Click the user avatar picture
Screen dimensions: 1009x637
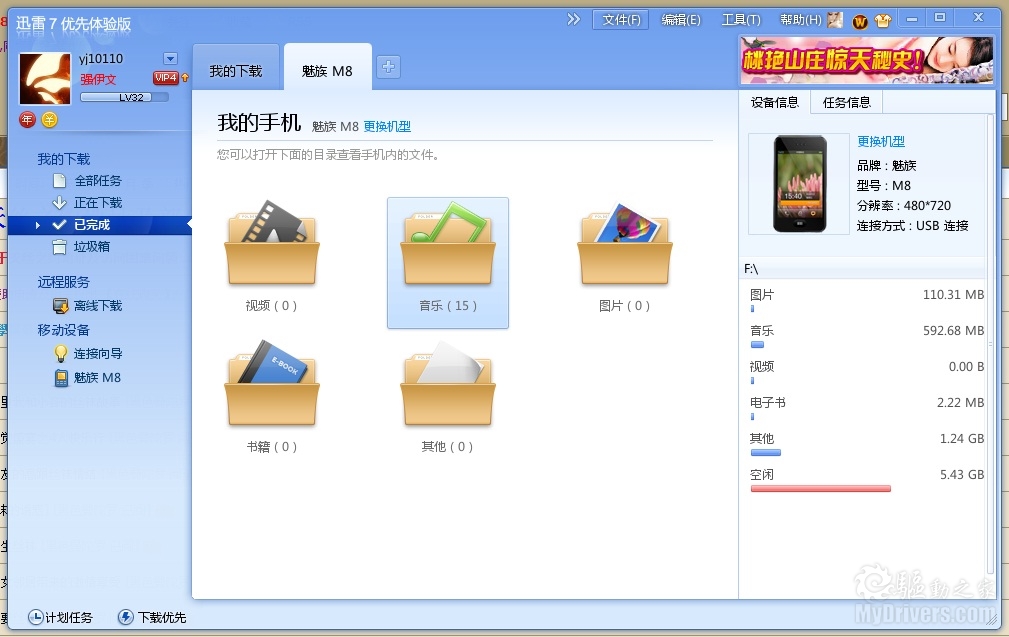pyautogui.click(x=45, y=78)
